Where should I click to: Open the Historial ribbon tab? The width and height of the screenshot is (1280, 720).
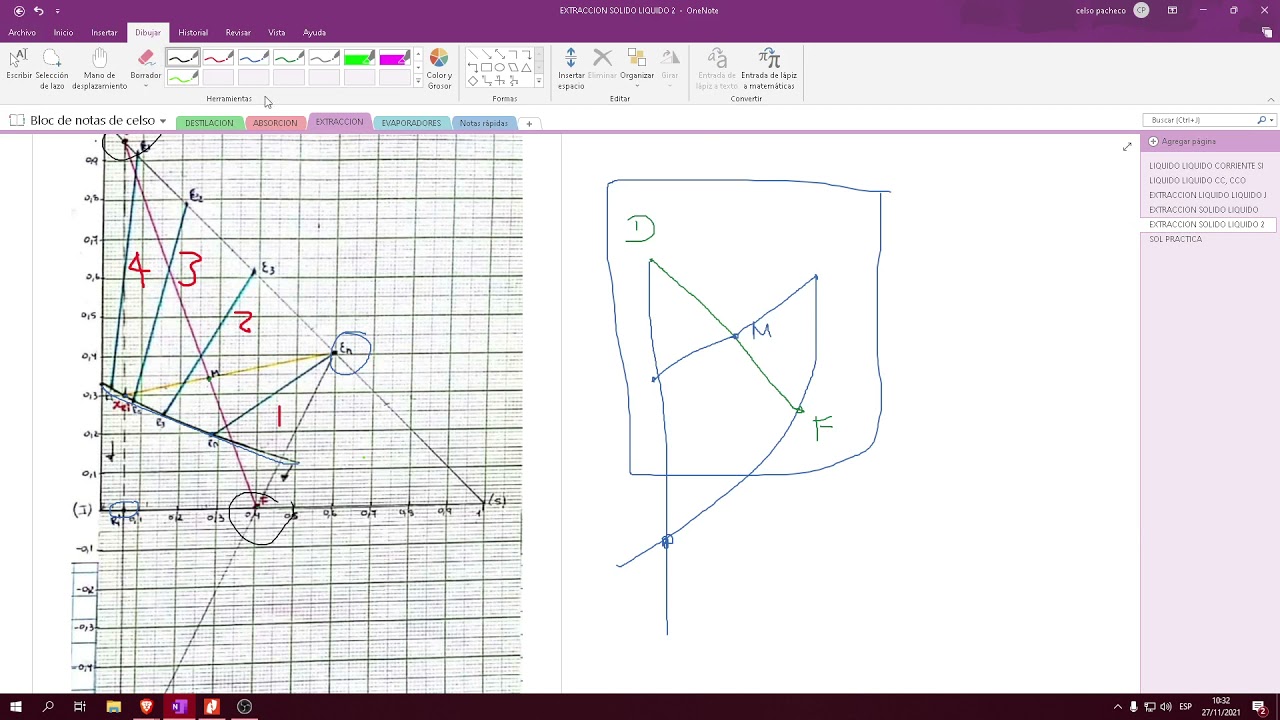193,32
